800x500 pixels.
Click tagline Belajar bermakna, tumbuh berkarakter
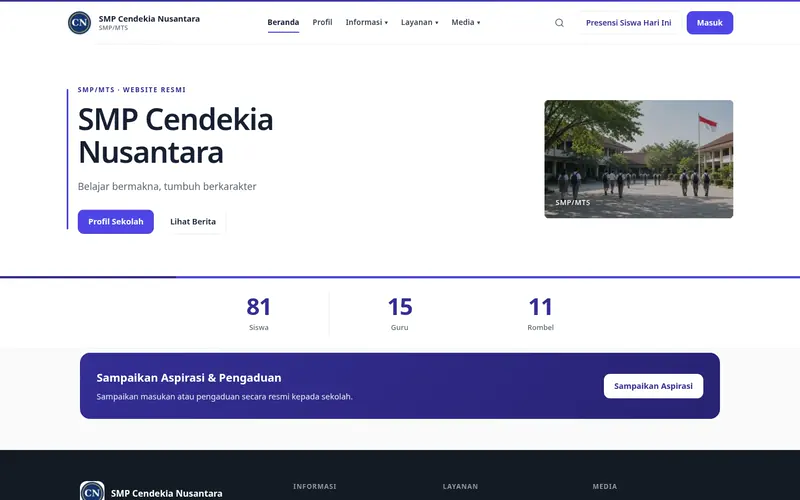click(167, 186)
